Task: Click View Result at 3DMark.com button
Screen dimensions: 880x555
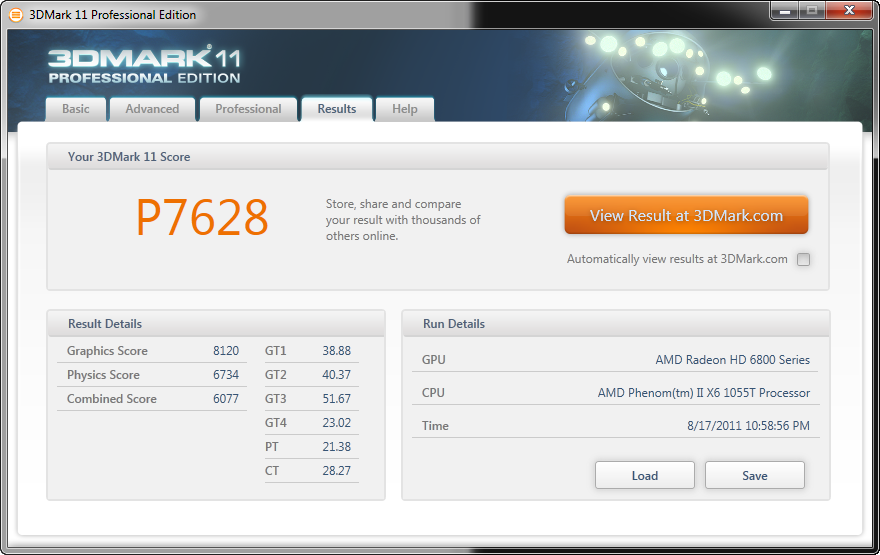Action: tap(686, 215)
